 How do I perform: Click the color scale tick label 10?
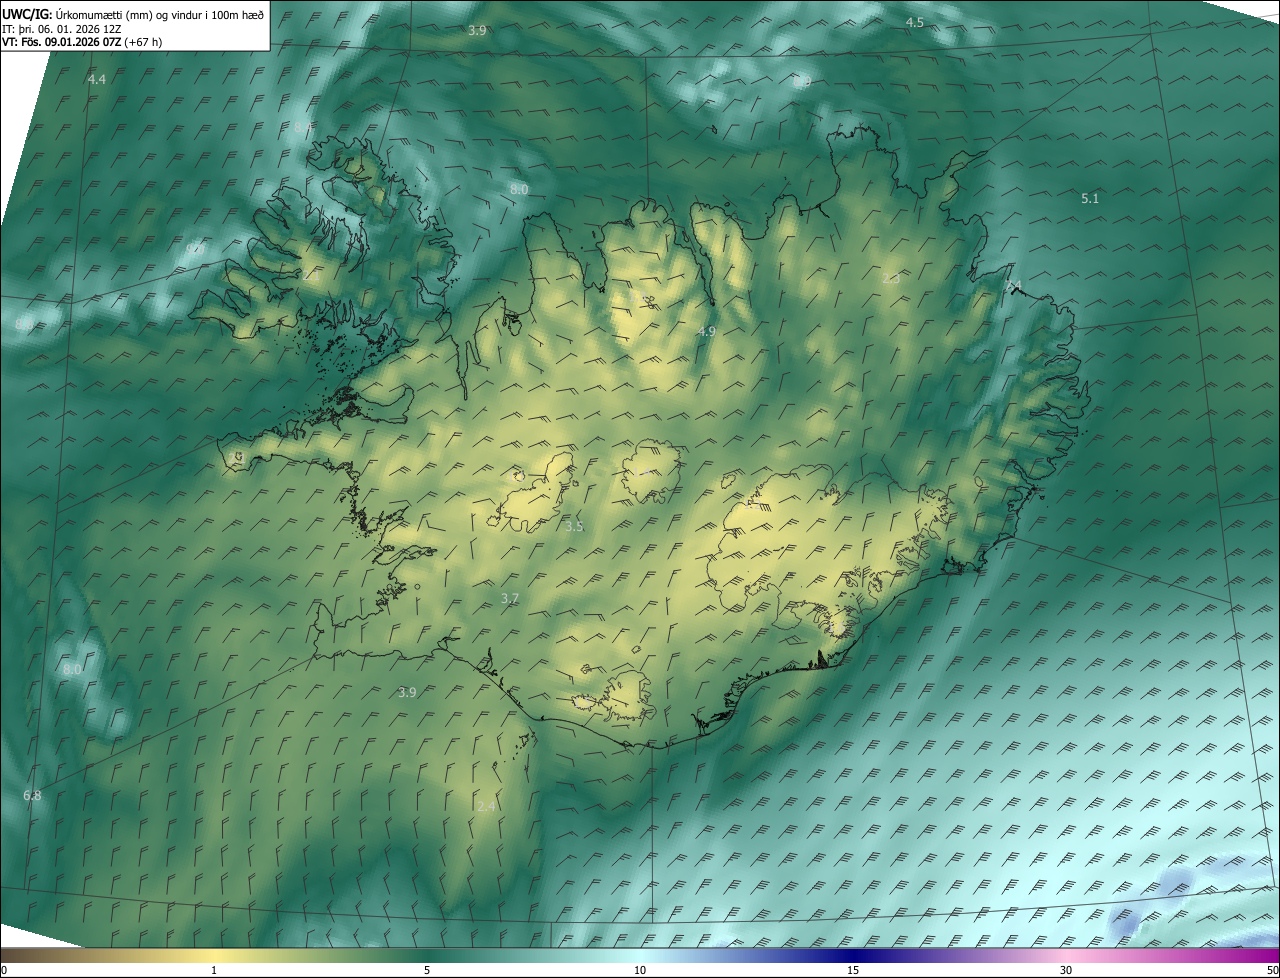640,971
